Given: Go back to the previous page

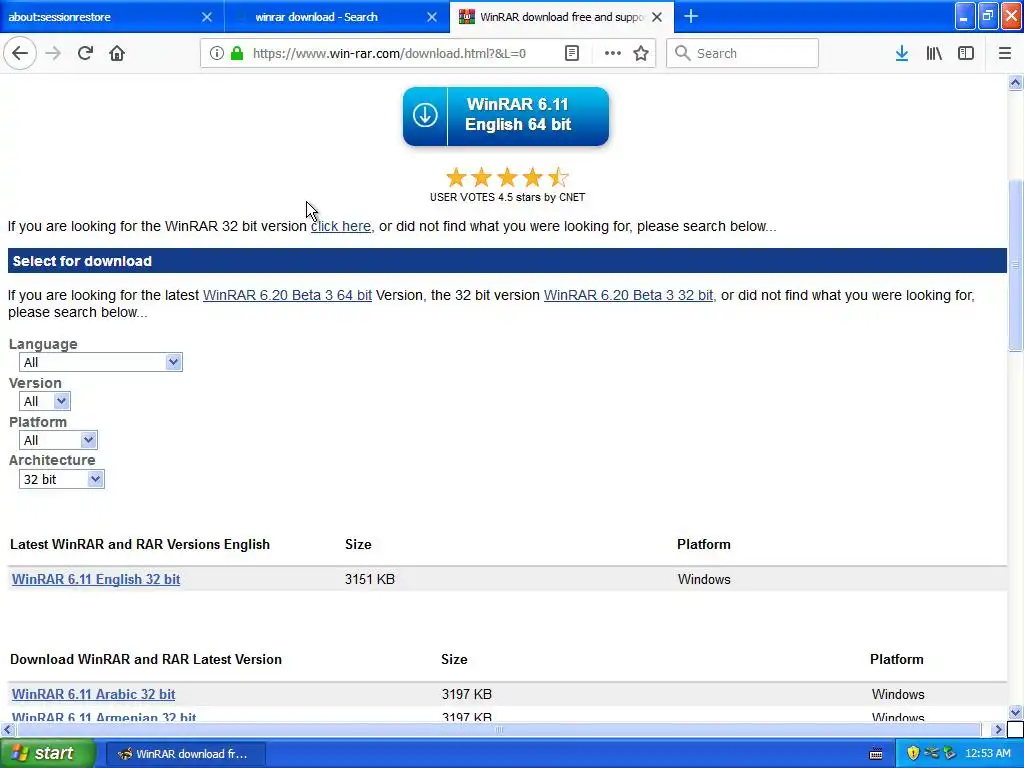Looking at the screenshot, I should pos(20,53).
